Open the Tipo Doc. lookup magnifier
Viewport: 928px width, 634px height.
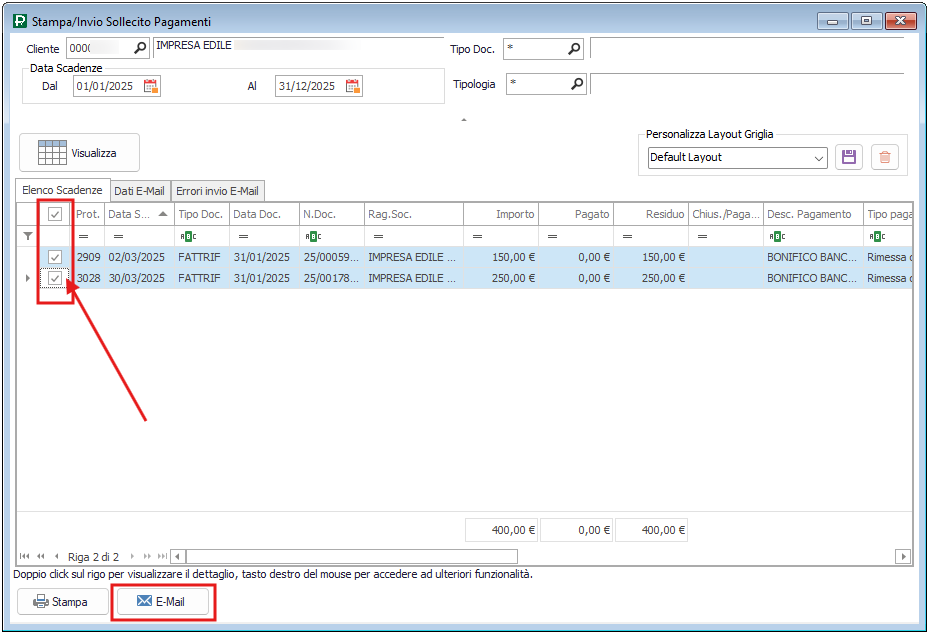pyautogui.click(x=575, y=48)
